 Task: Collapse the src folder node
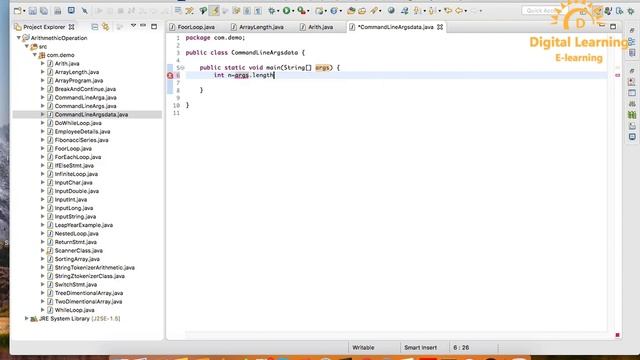point(27,47)
